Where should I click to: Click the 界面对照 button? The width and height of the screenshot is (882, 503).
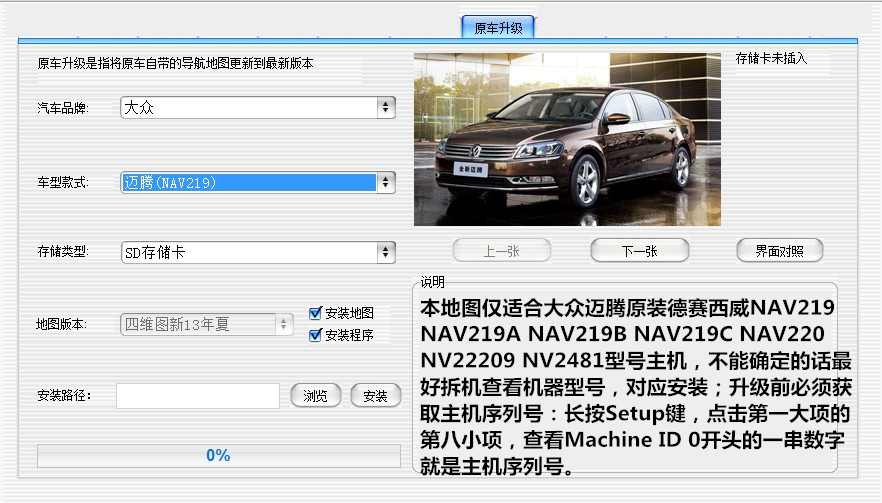pyautogui.click(x=780, y=251)
